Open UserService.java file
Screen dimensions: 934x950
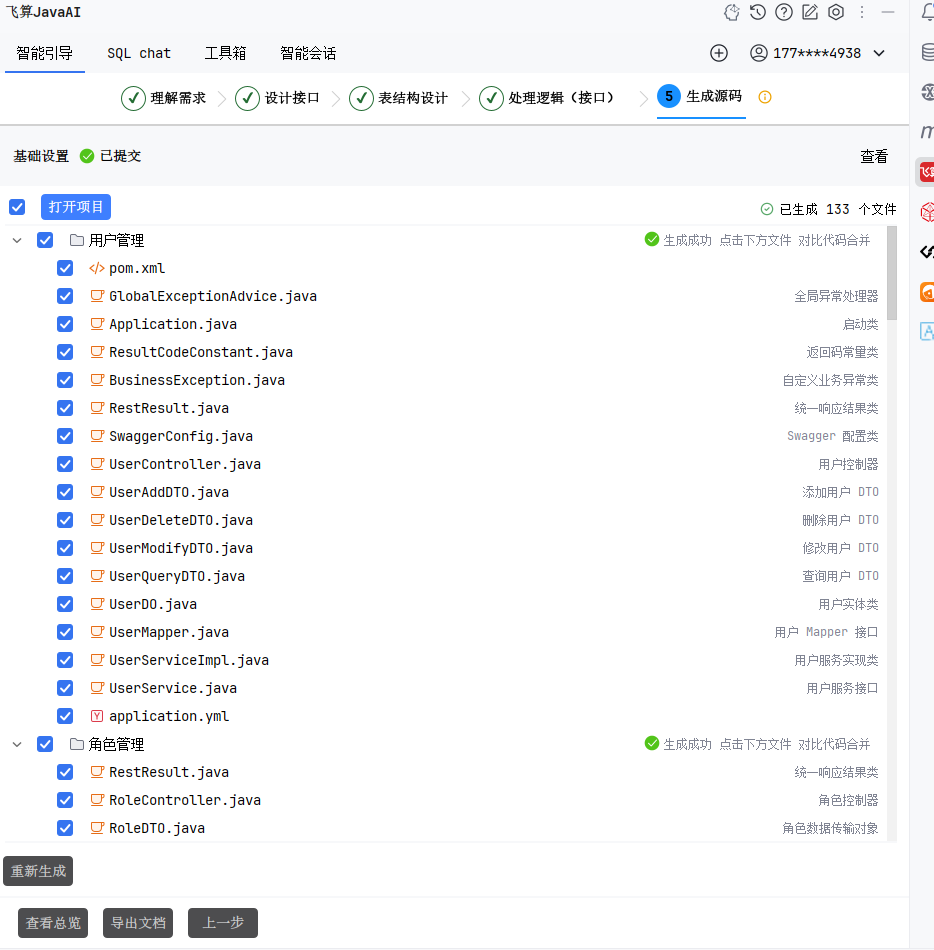coord(173,688)
